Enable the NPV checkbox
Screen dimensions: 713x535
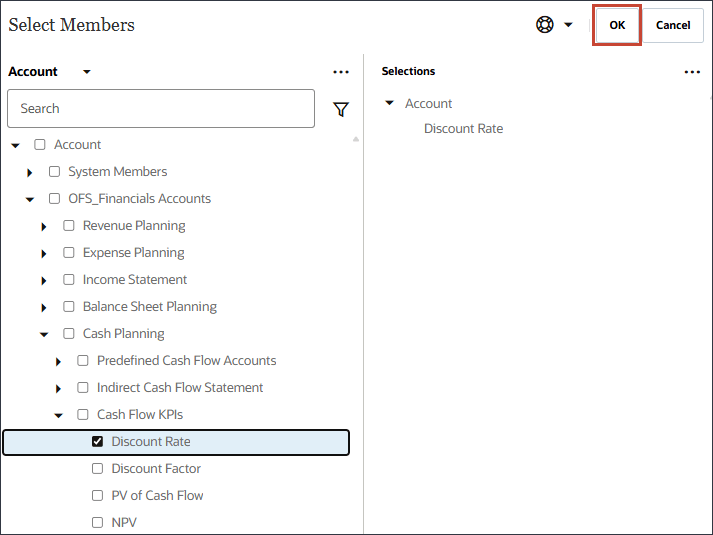[97, 522]
